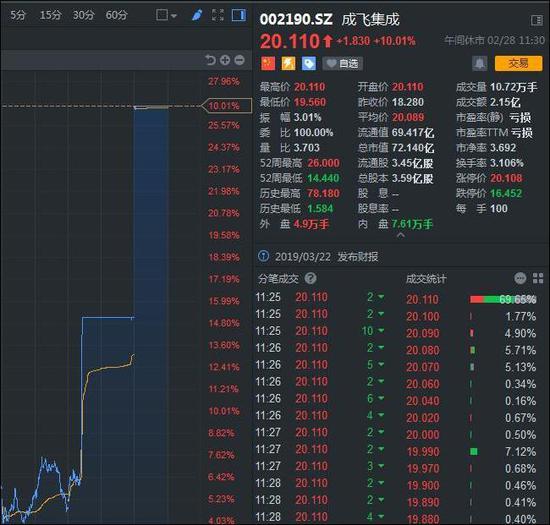This screenshot has width=550, height=525.
Task: Open the chart layout dropdown
Action: tap(166, 15)
